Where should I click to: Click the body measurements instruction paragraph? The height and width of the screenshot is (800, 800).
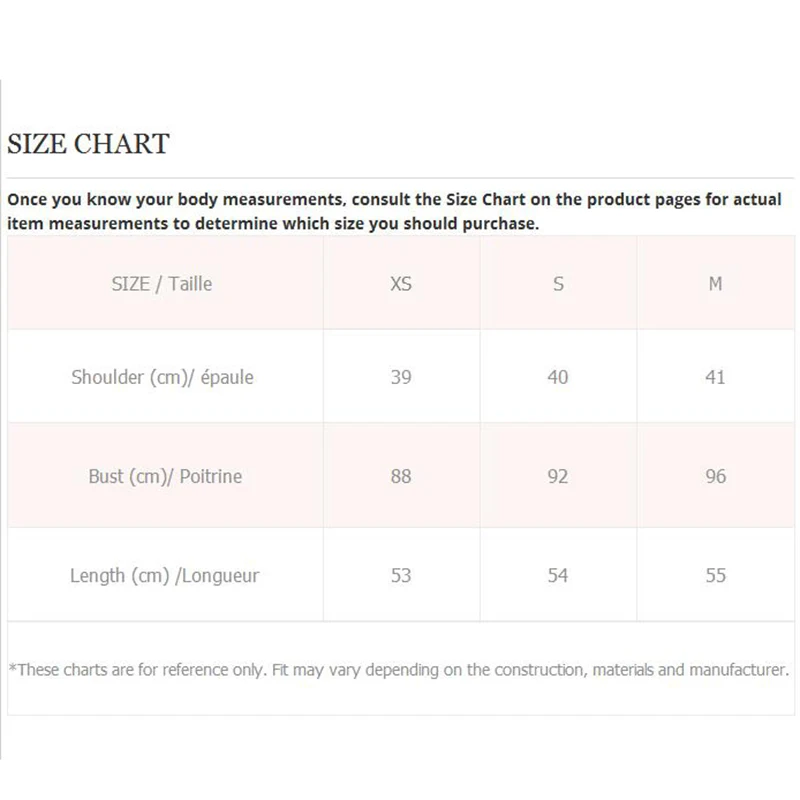394,211
